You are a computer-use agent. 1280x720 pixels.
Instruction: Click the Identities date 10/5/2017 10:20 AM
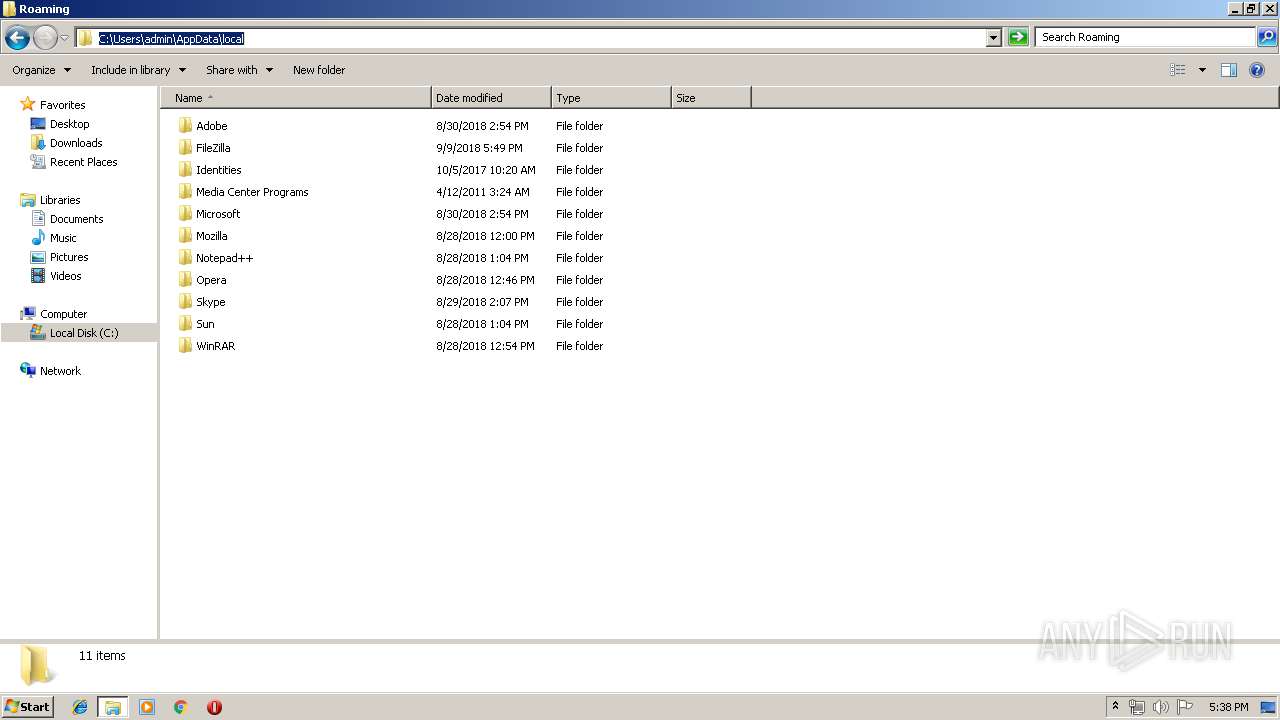pos(486,170)
